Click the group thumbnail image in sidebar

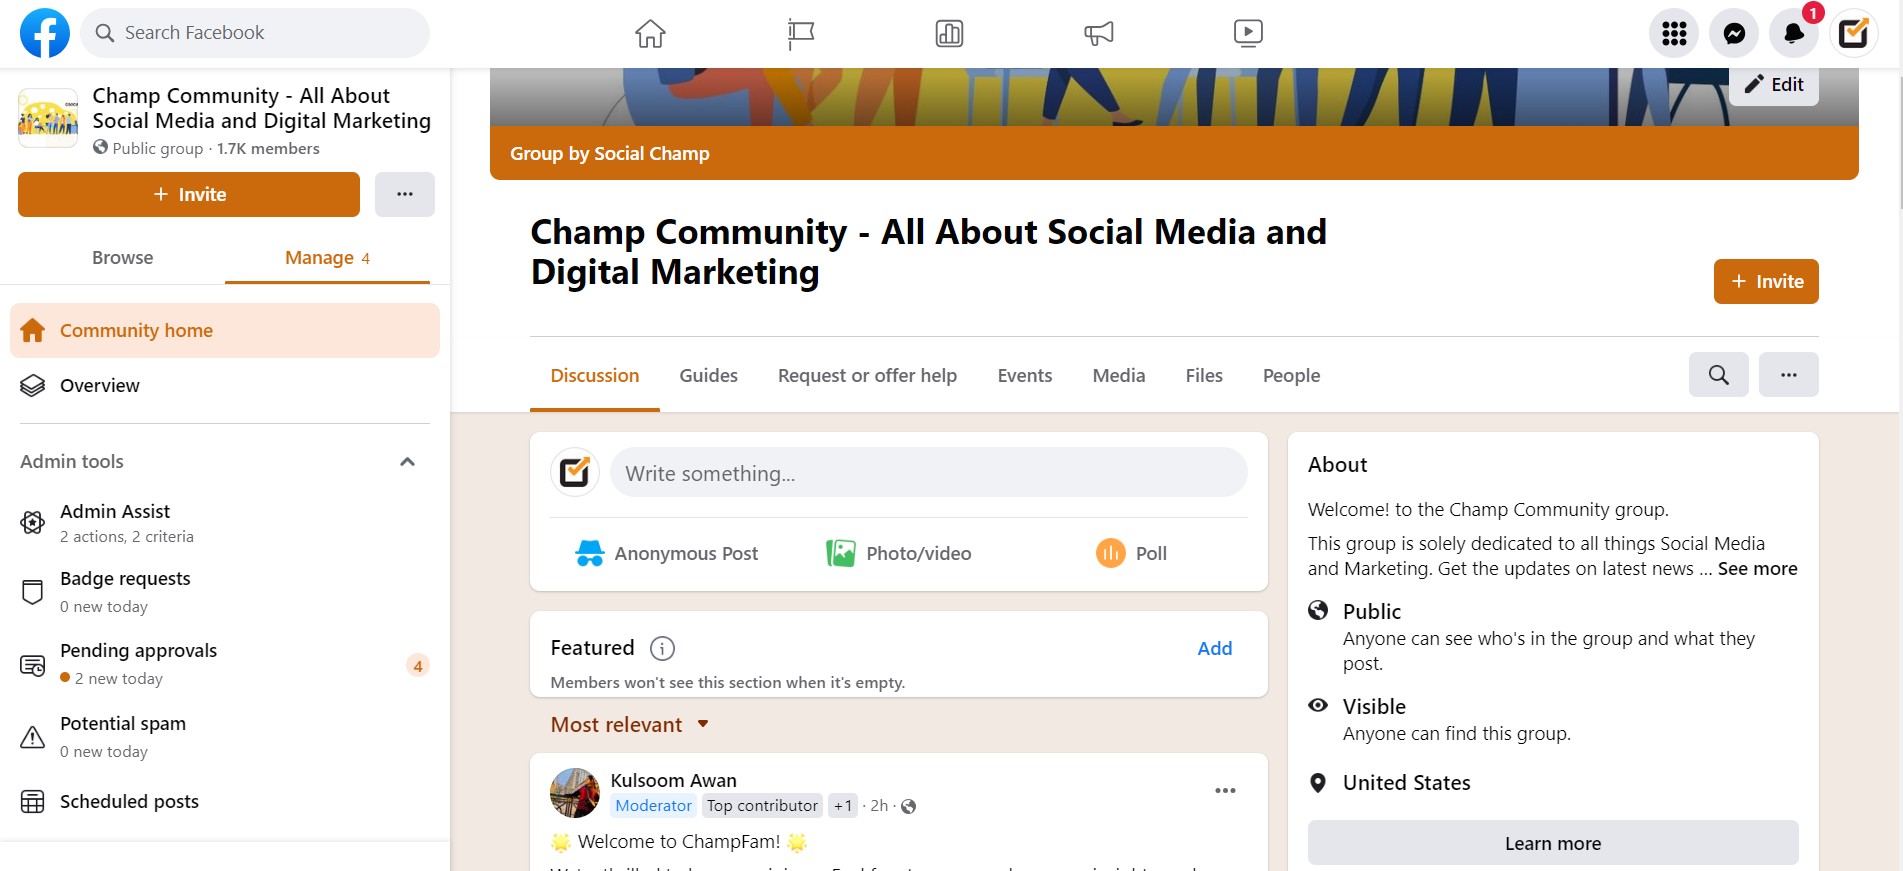coord(48,118)
